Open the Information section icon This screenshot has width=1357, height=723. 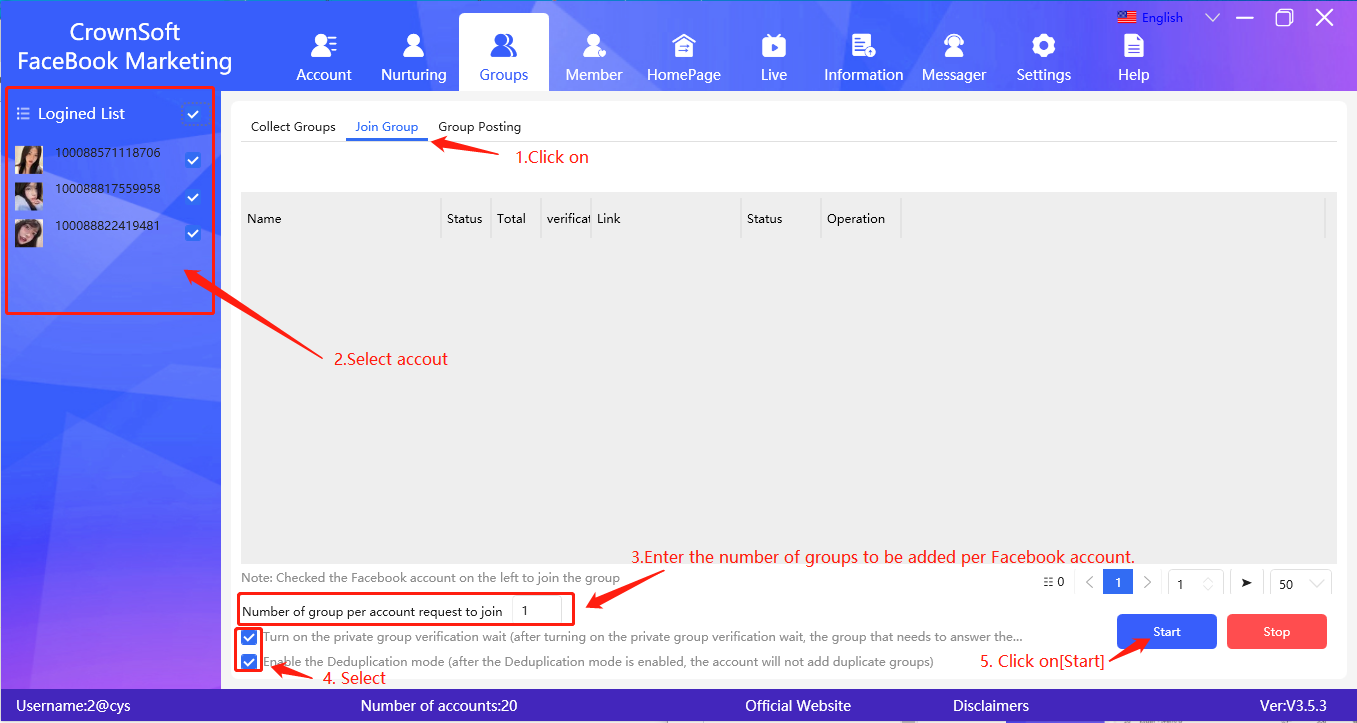pos(863,47)
